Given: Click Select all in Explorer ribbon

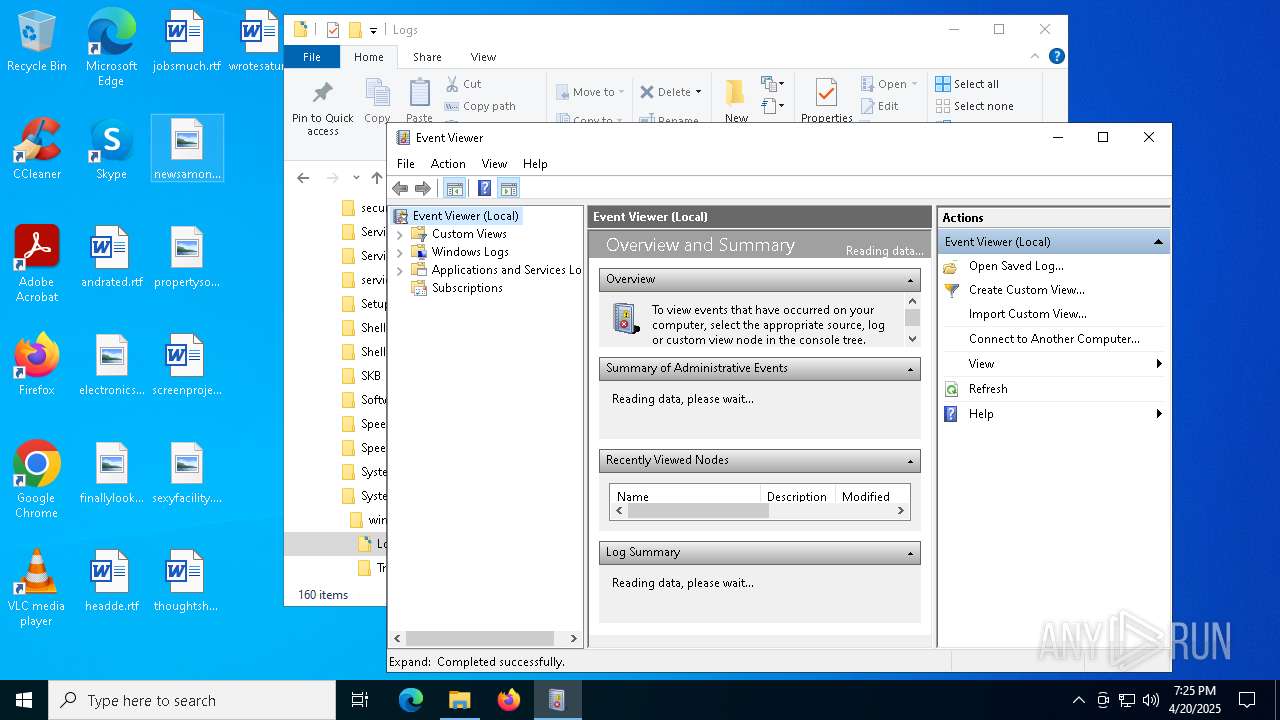Looking at the screenshot, I should [967, 84].
